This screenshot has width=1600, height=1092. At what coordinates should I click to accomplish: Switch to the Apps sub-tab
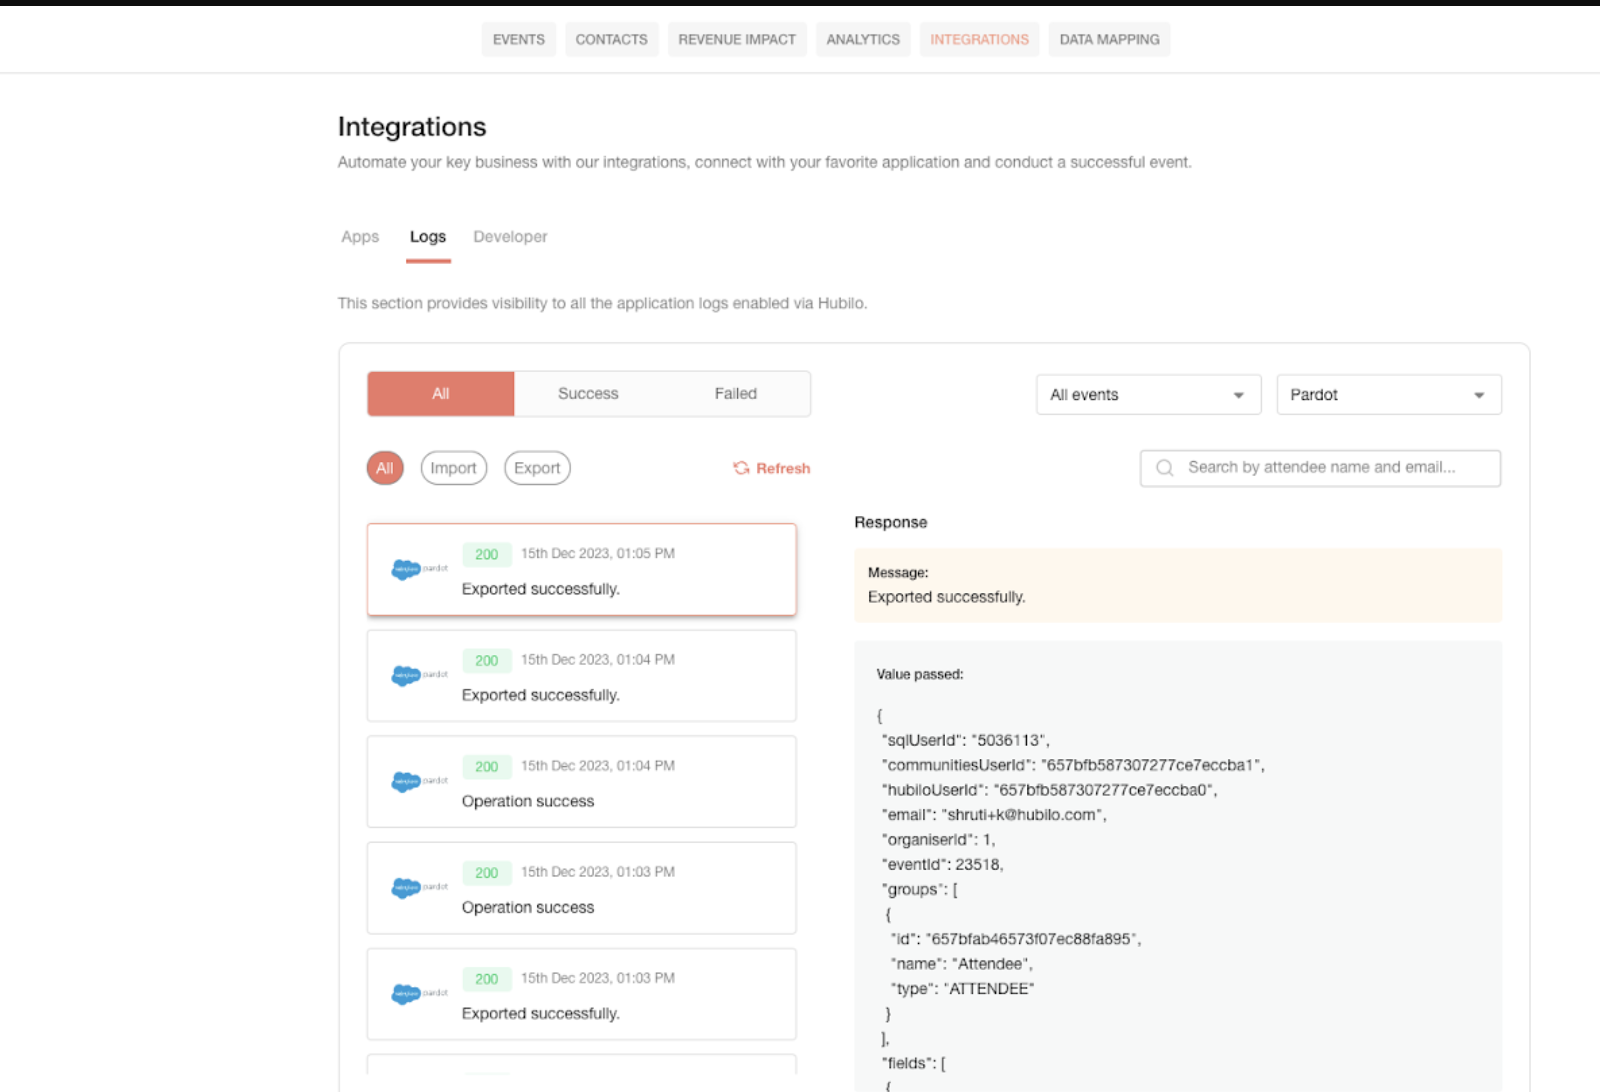360,237
